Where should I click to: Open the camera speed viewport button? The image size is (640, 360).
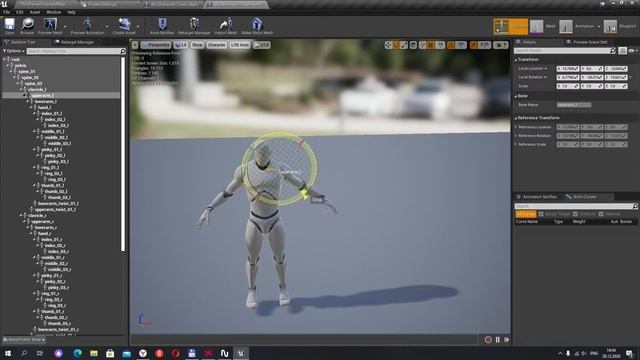point(501,45)
